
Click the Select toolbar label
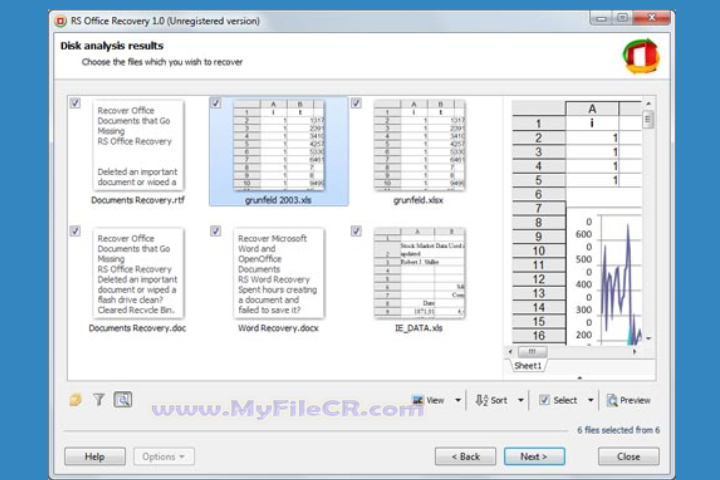click(565, 401)
